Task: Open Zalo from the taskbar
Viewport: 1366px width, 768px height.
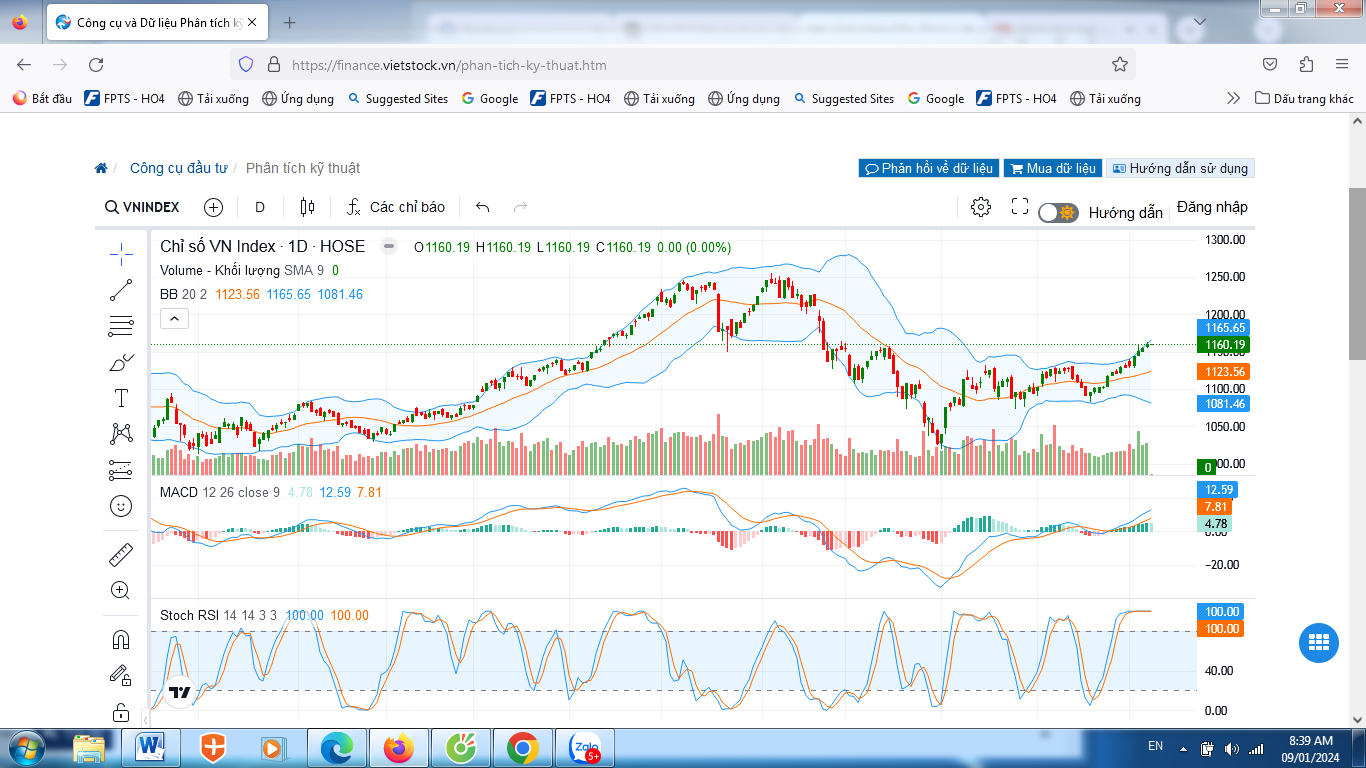Action: (x=584, y=748)
